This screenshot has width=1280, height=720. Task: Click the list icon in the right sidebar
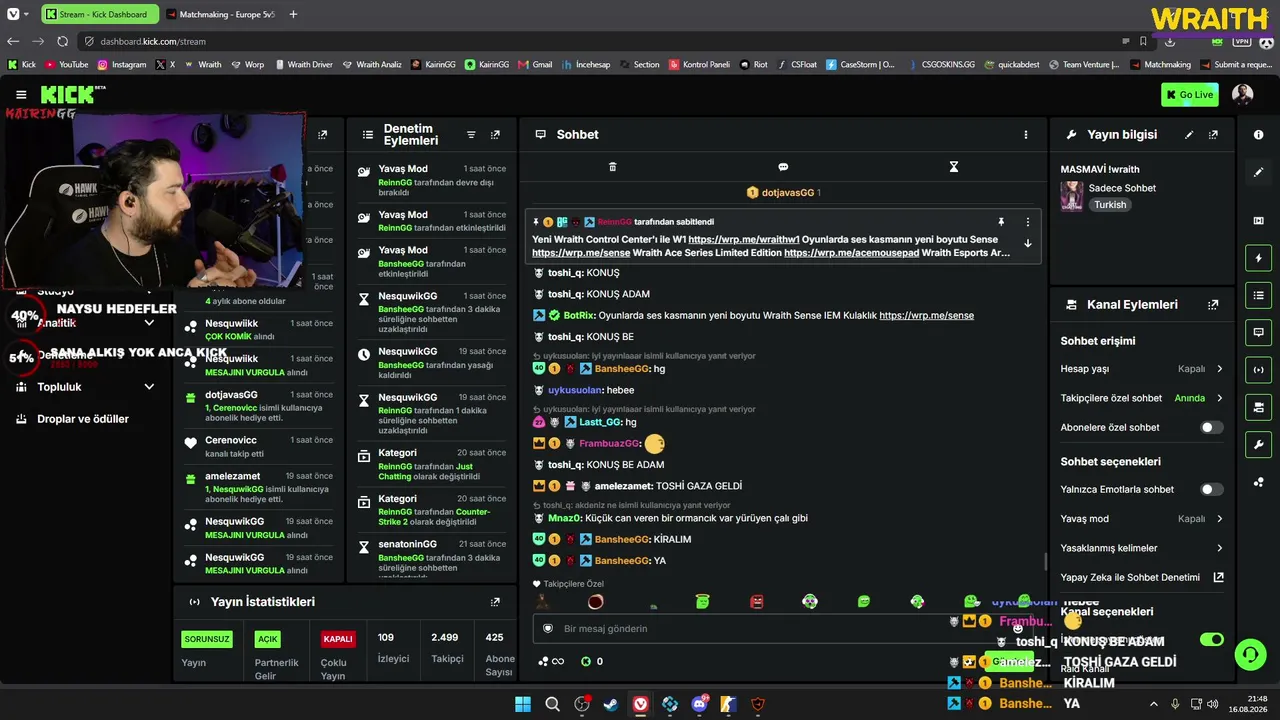(x=1258, y=295)
